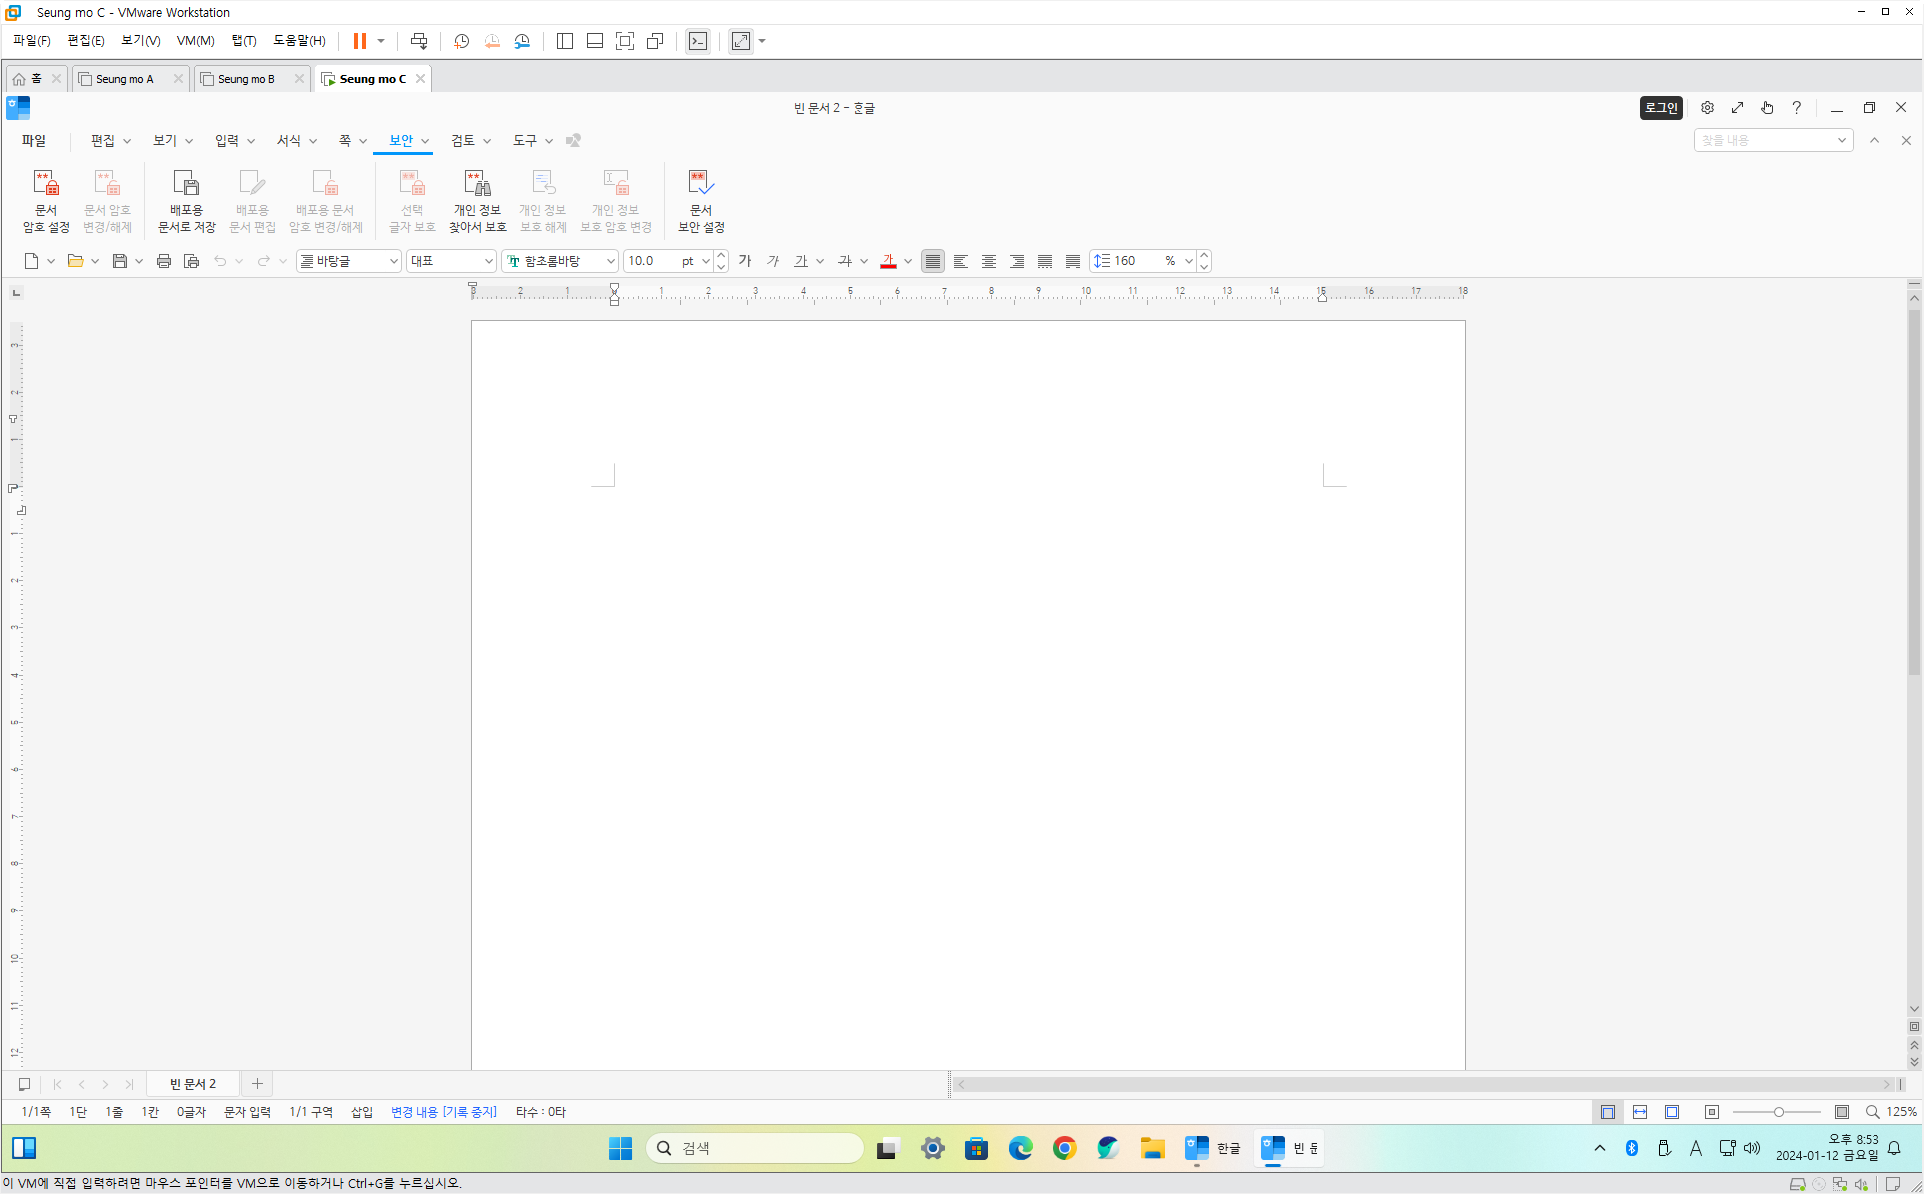1924x1194 pixels.
Task: Click the save icon in toolbar
Action: (119, 261)
